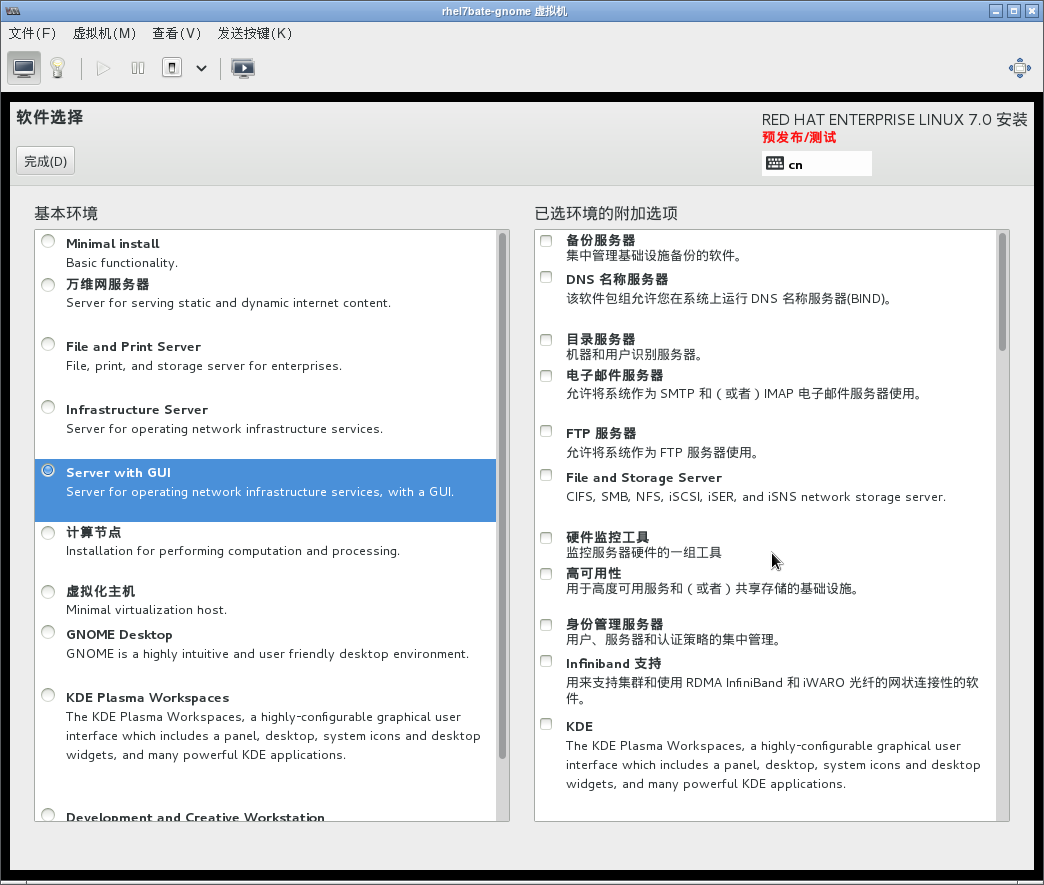Open virtual hardware details lightbulb
Viewport: 1044px width, 885px height.
click(58, 68)
